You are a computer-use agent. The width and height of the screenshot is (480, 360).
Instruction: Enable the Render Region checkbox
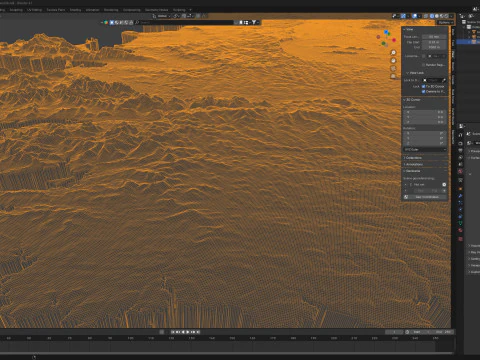point(424,65)
